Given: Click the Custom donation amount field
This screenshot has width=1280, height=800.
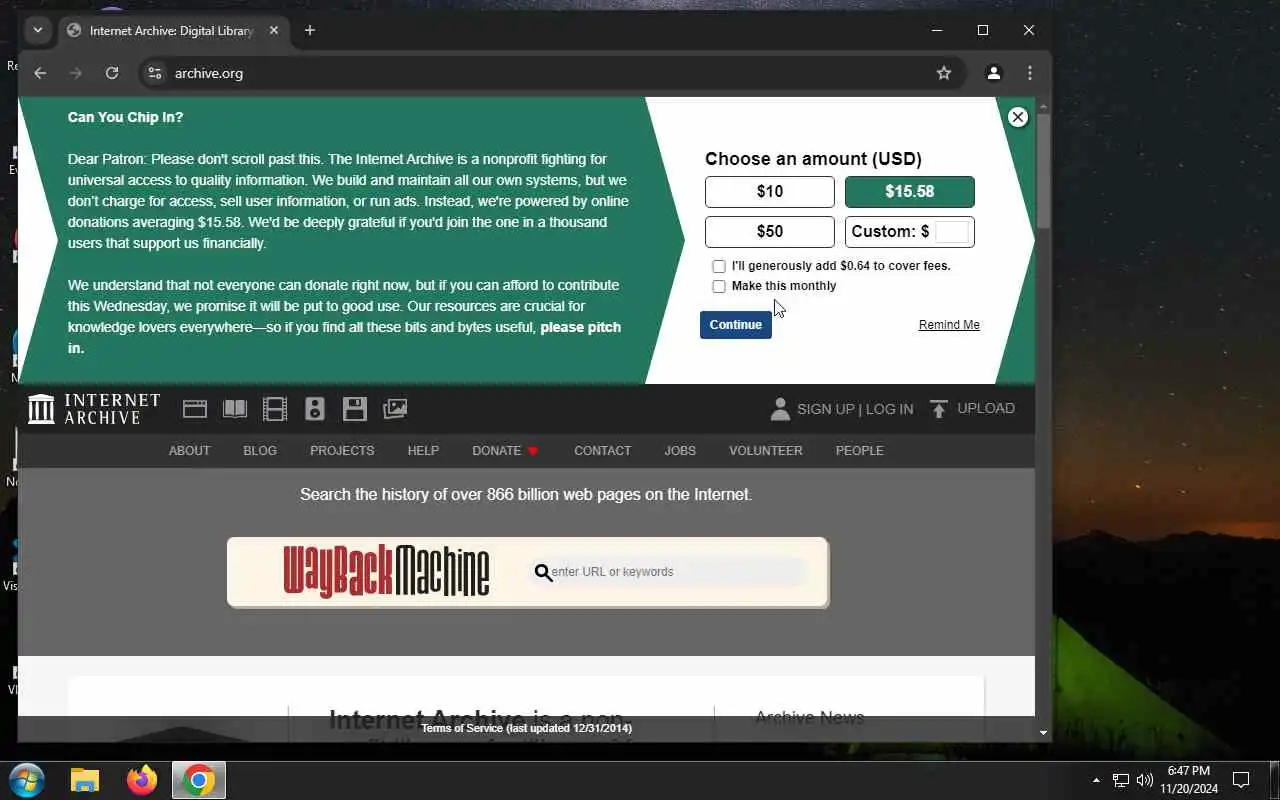Looking at the screenshot, I should click(x=952, y=232).
